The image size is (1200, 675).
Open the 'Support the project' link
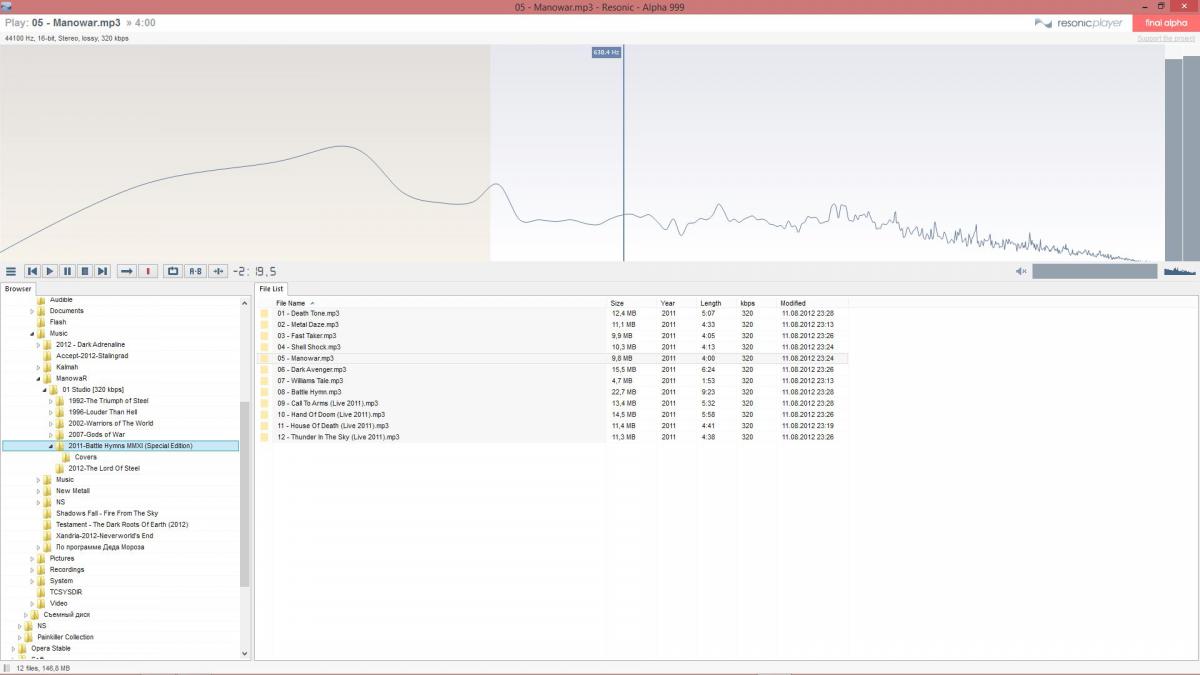[x=1165, y=38]
